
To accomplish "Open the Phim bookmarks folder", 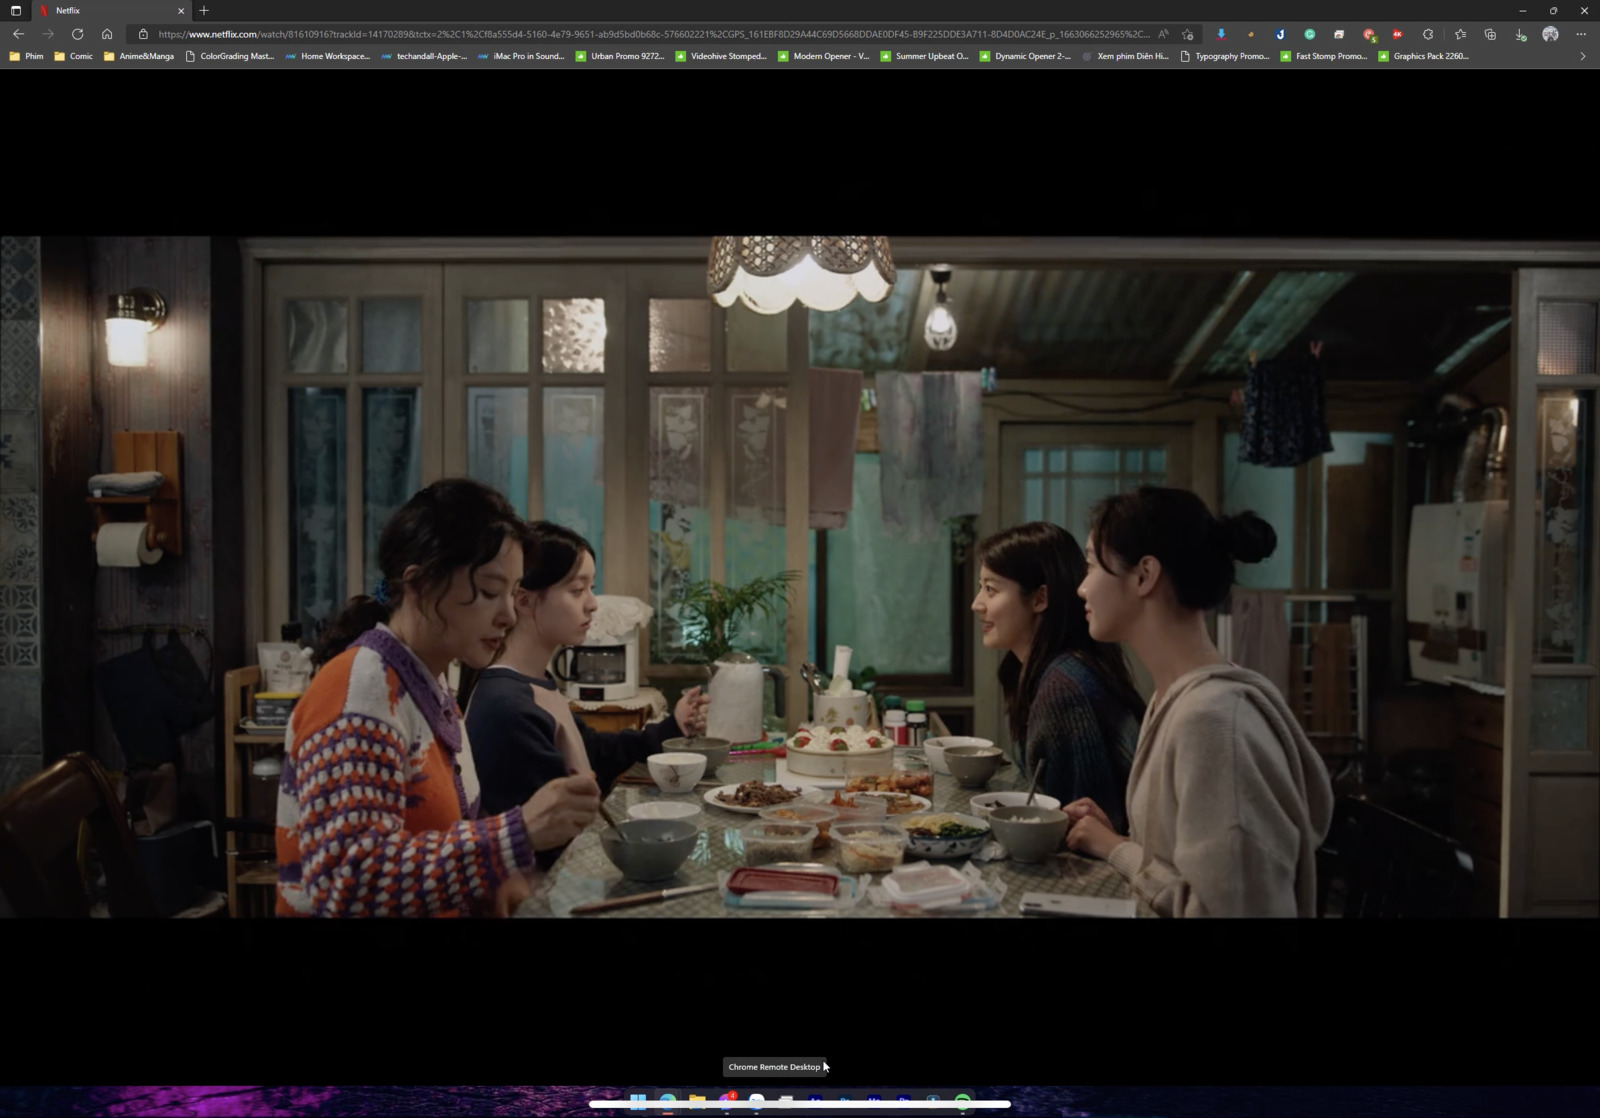I will pyautogui.click(x=26, y=56).
